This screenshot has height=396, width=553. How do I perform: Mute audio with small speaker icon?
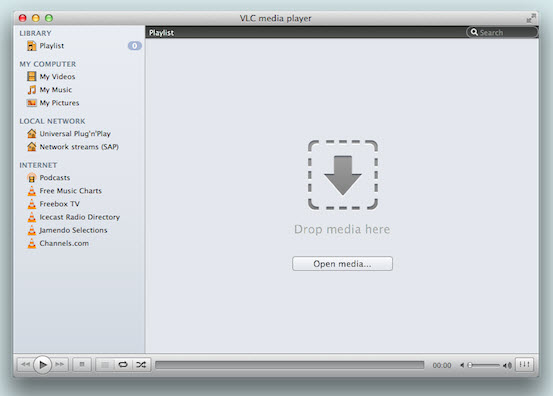(x=462, y=365)
